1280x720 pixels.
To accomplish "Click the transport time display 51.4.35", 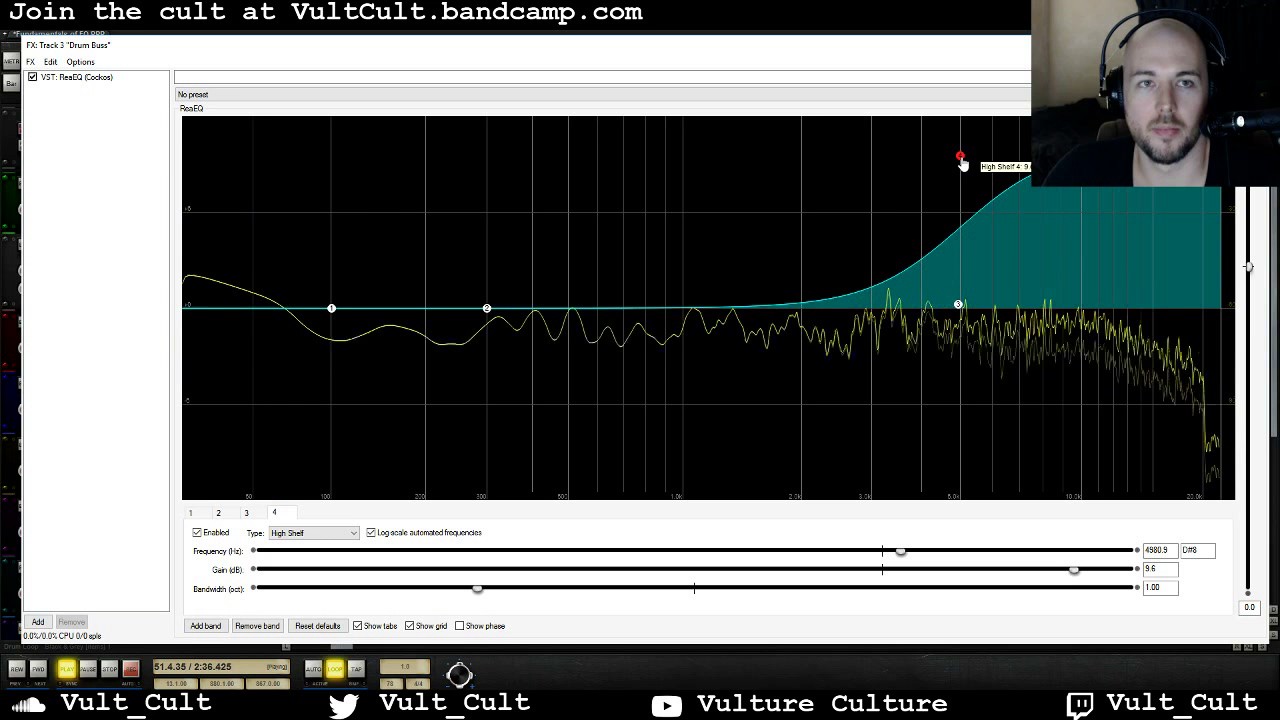I will [221, 667].
